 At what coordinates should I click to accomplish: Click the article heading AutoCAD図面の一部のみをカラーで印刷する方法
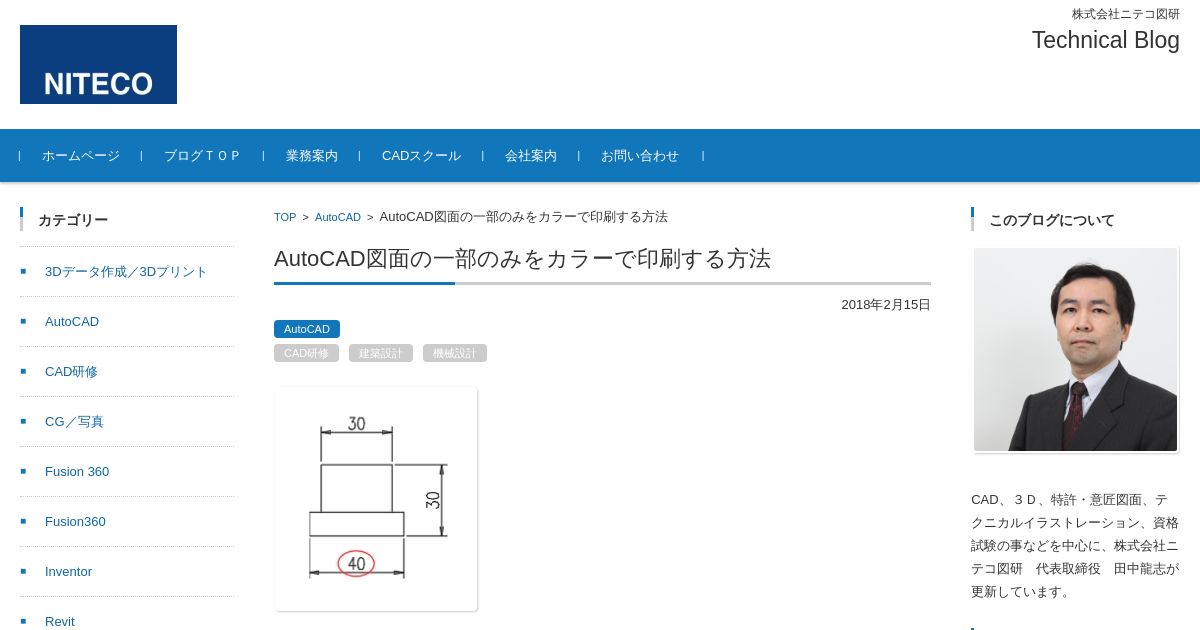(x=522, y=259)
